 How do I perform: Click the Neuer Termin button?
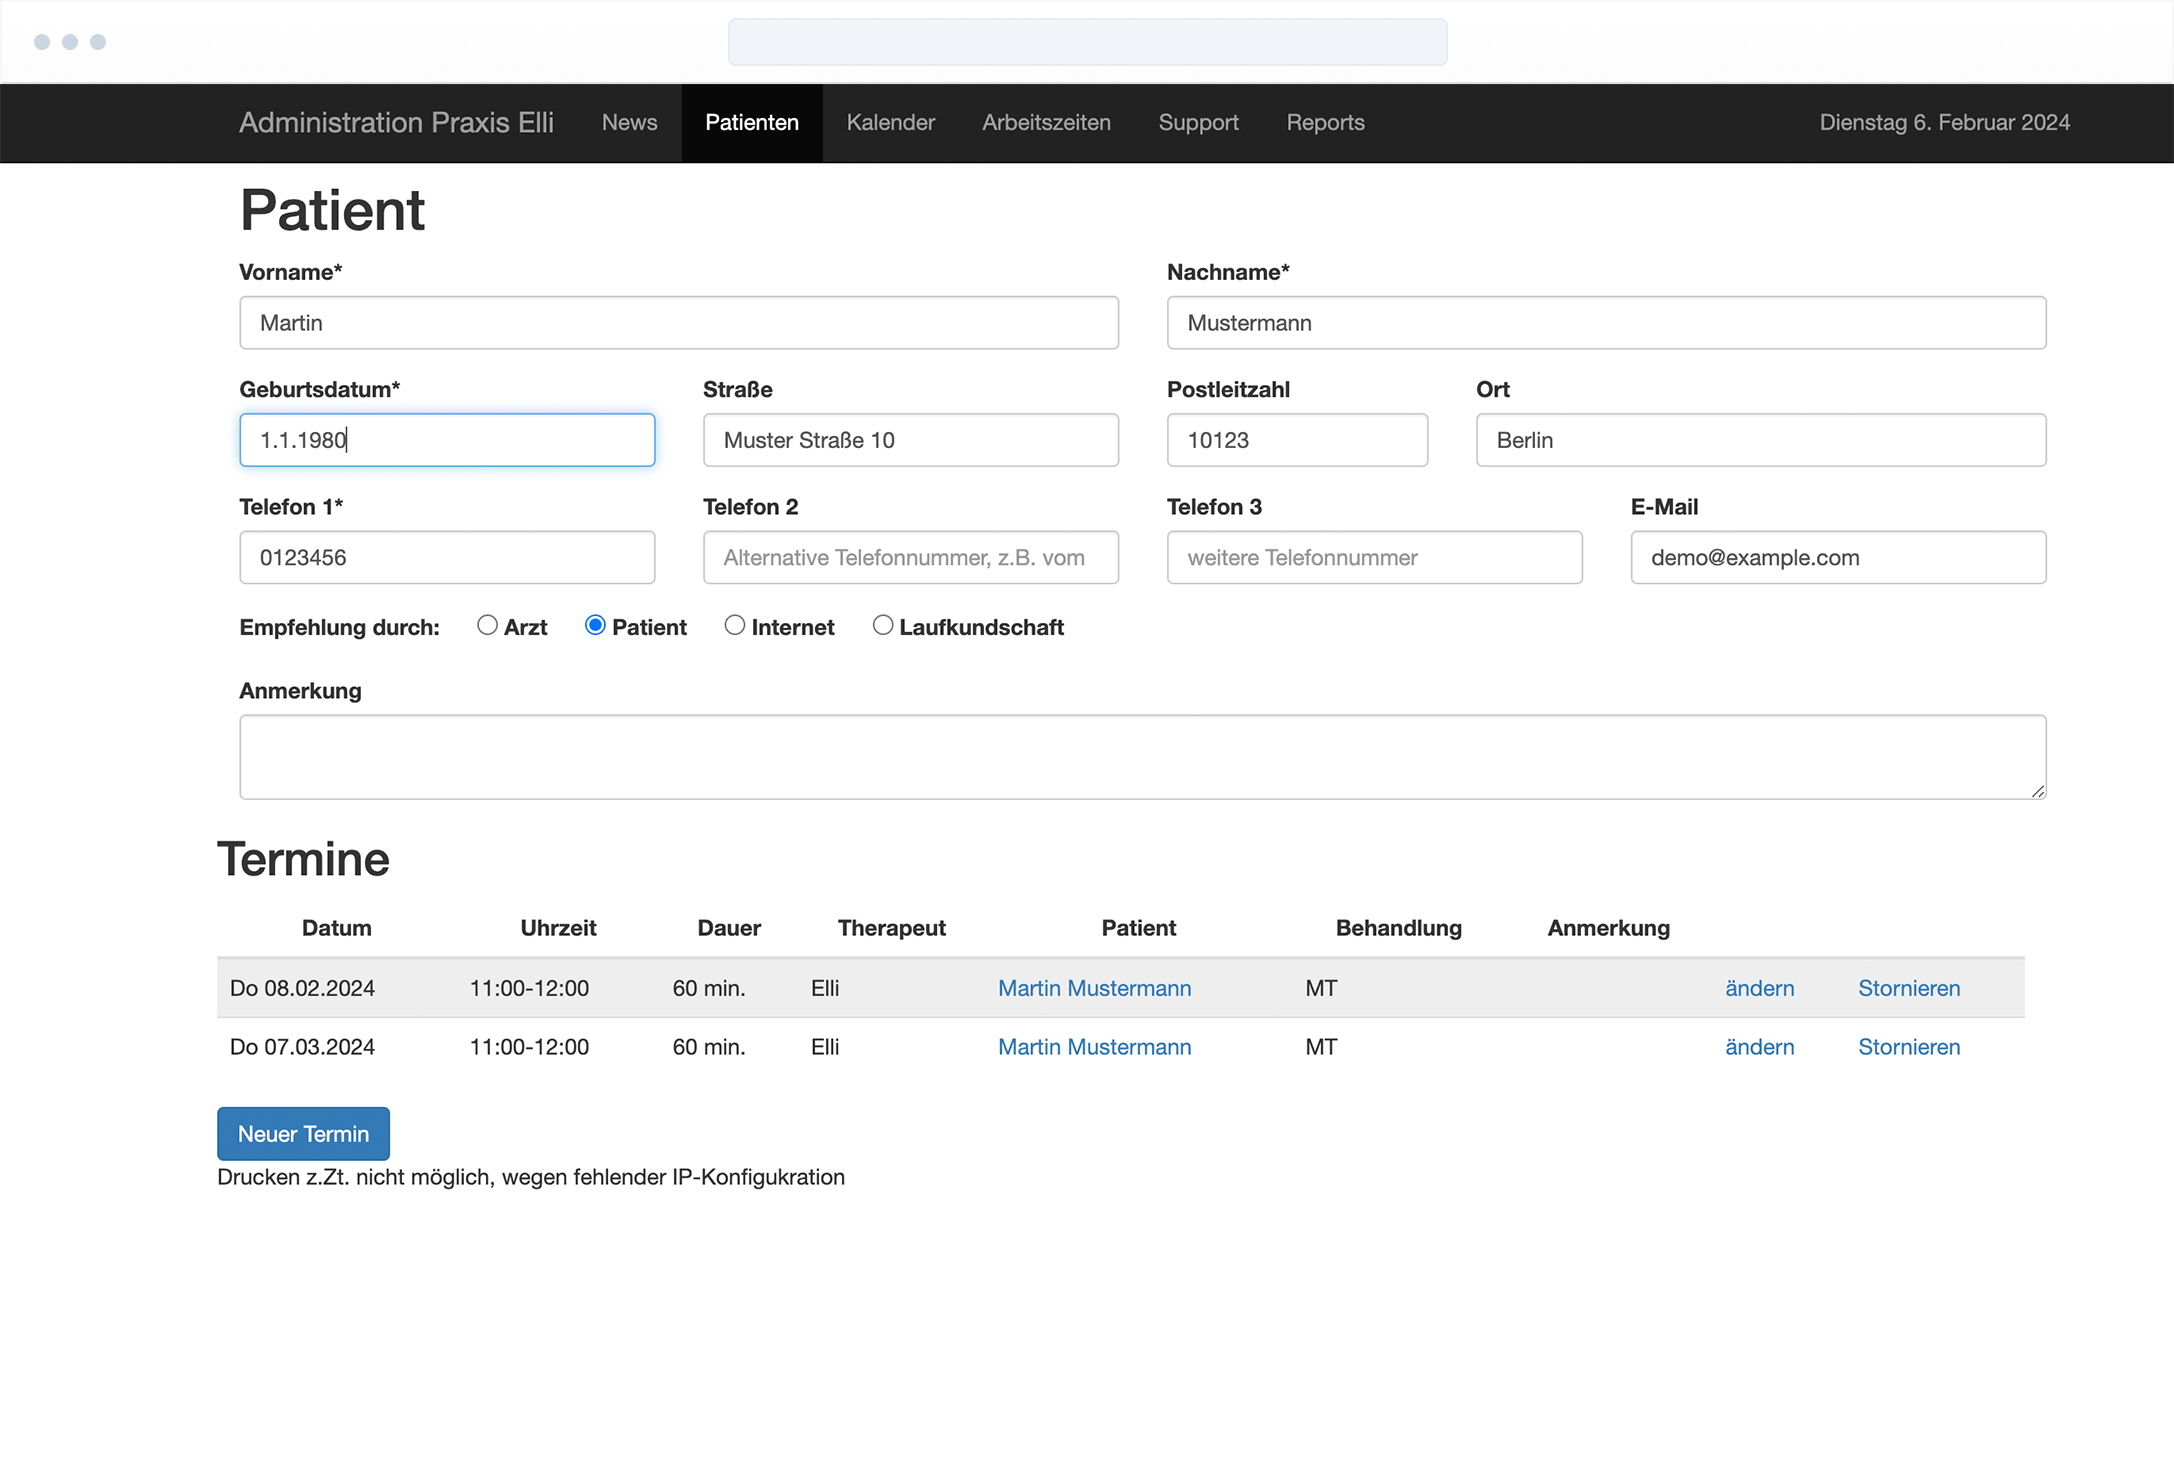303,1133
